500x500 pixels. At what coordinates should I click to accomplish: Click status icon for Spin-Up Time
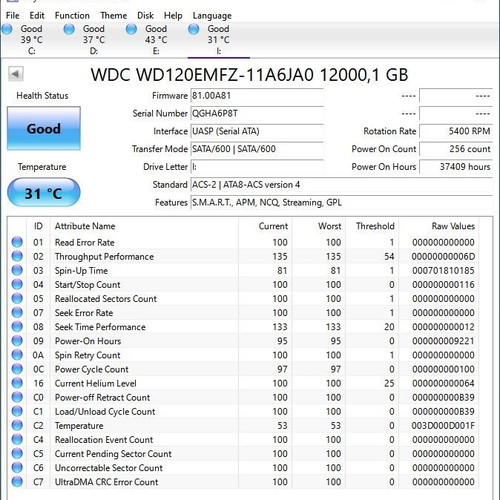[17, 270]
